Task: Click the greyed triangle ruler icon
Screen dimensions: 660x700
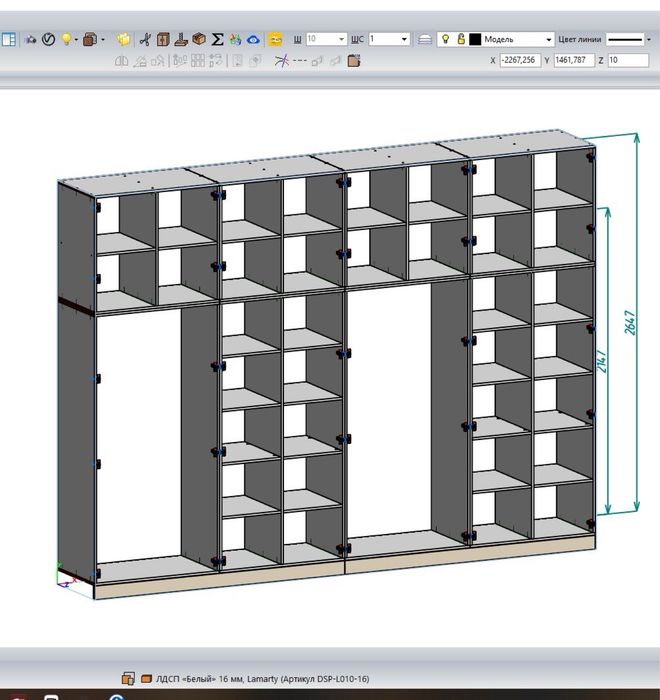Action: pos(140,61)
